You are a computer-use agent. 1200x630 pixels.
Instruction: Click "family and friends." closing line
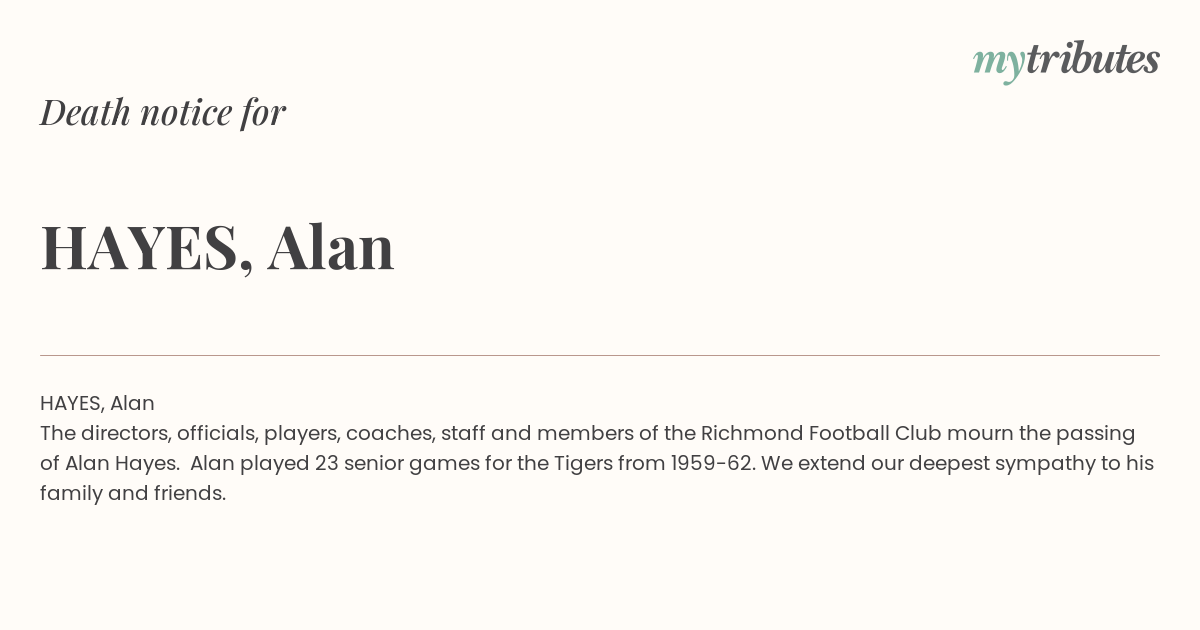pyautogui.click(x=133, y=493)
